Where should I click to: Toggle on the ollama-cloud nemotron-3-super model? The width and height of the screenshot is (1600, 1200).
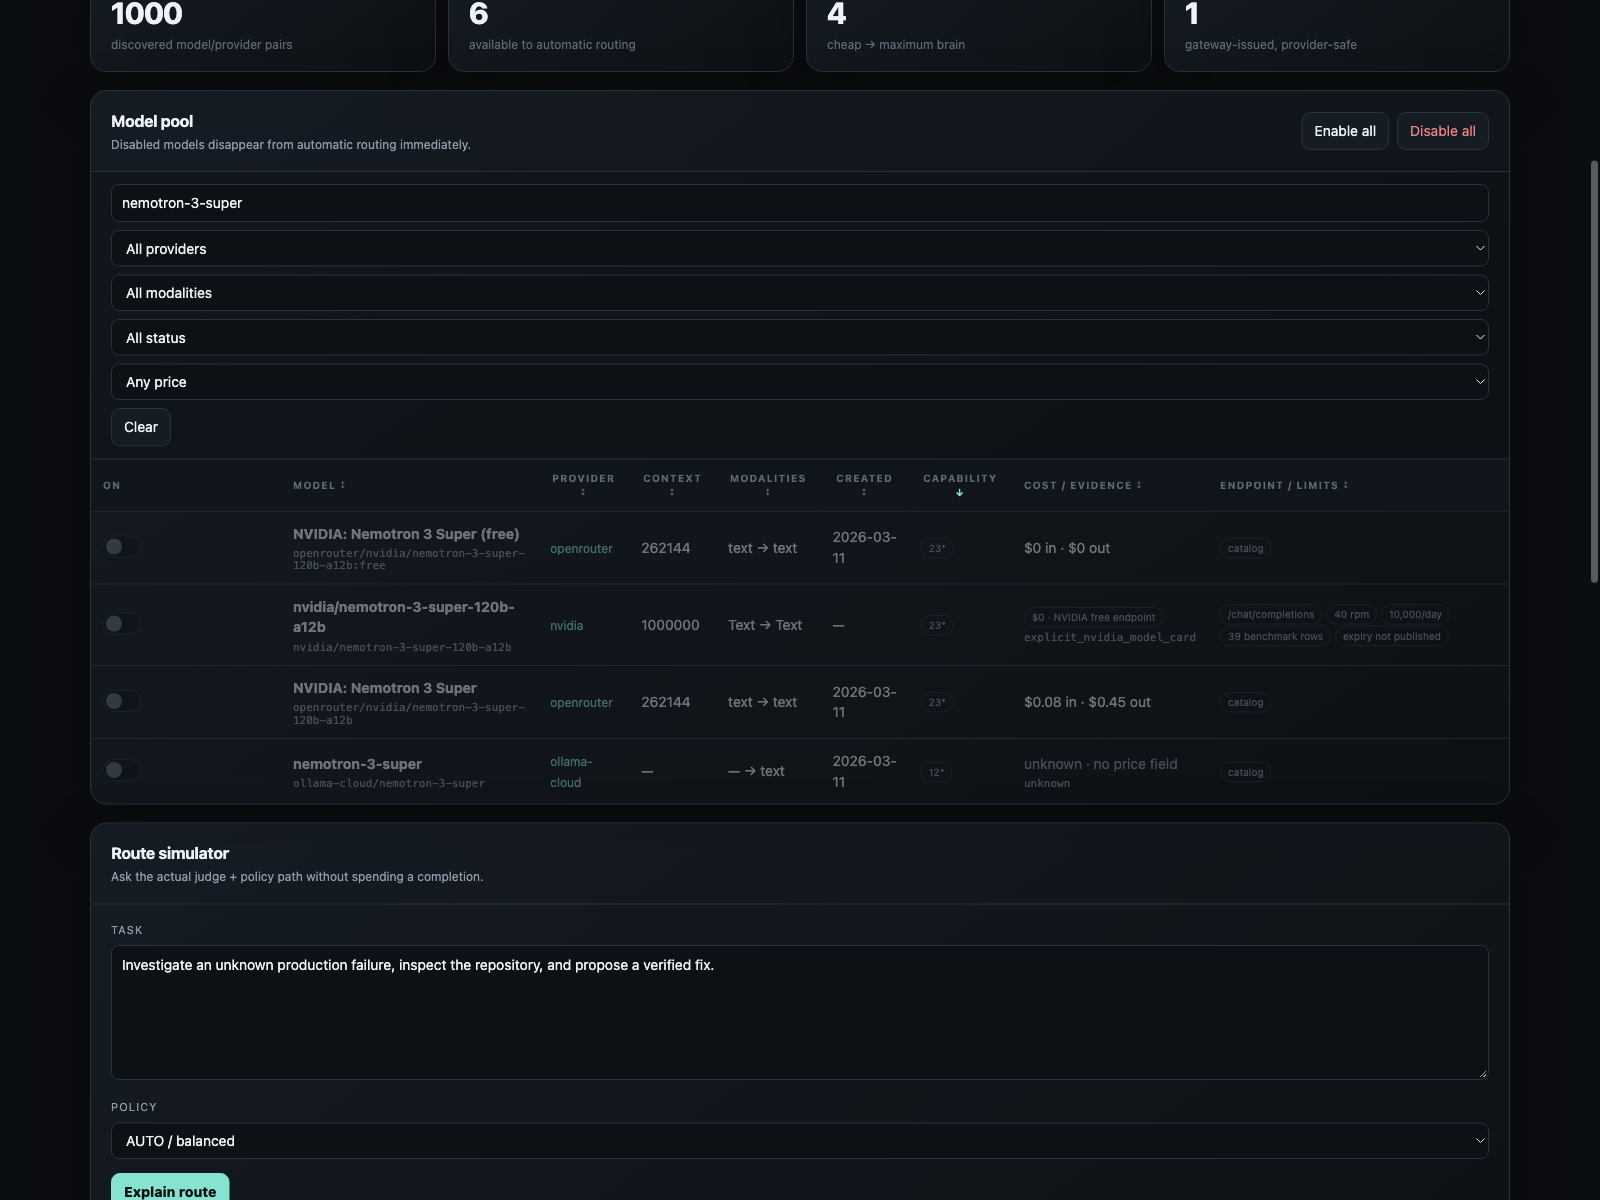[x=122, y=770]
